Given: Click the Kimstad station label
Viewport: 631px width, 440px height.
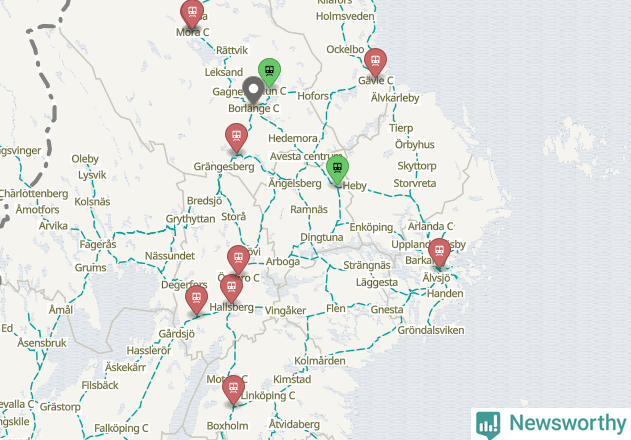Looking at the screenshot, I should (292, 380).
